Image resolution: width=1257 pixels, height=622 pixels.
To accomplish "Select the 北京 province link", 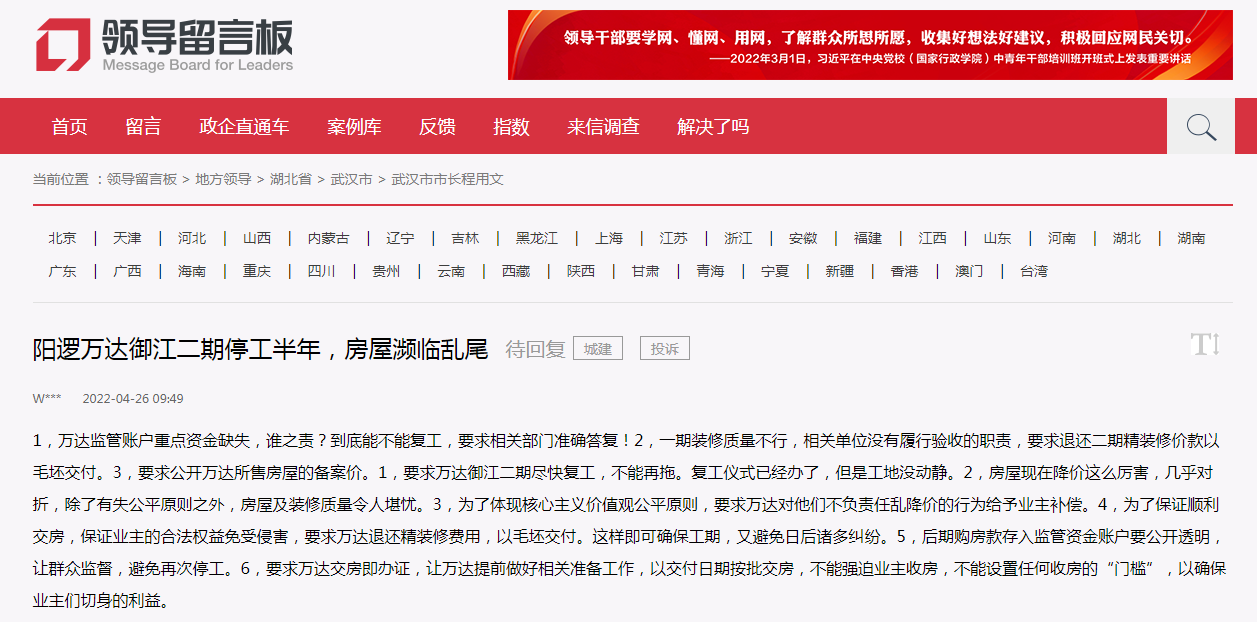I will (62, 238).
